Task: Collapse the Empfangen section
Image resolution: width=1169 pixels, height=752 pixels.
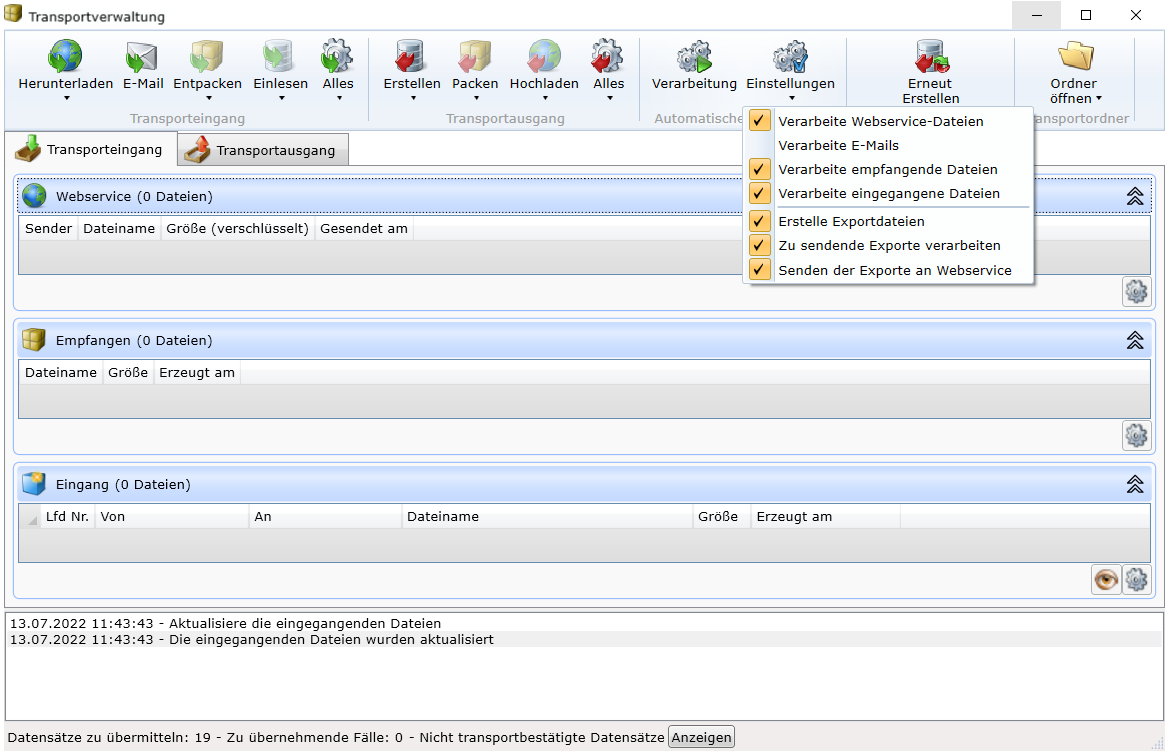Action: coord(1134,341)
